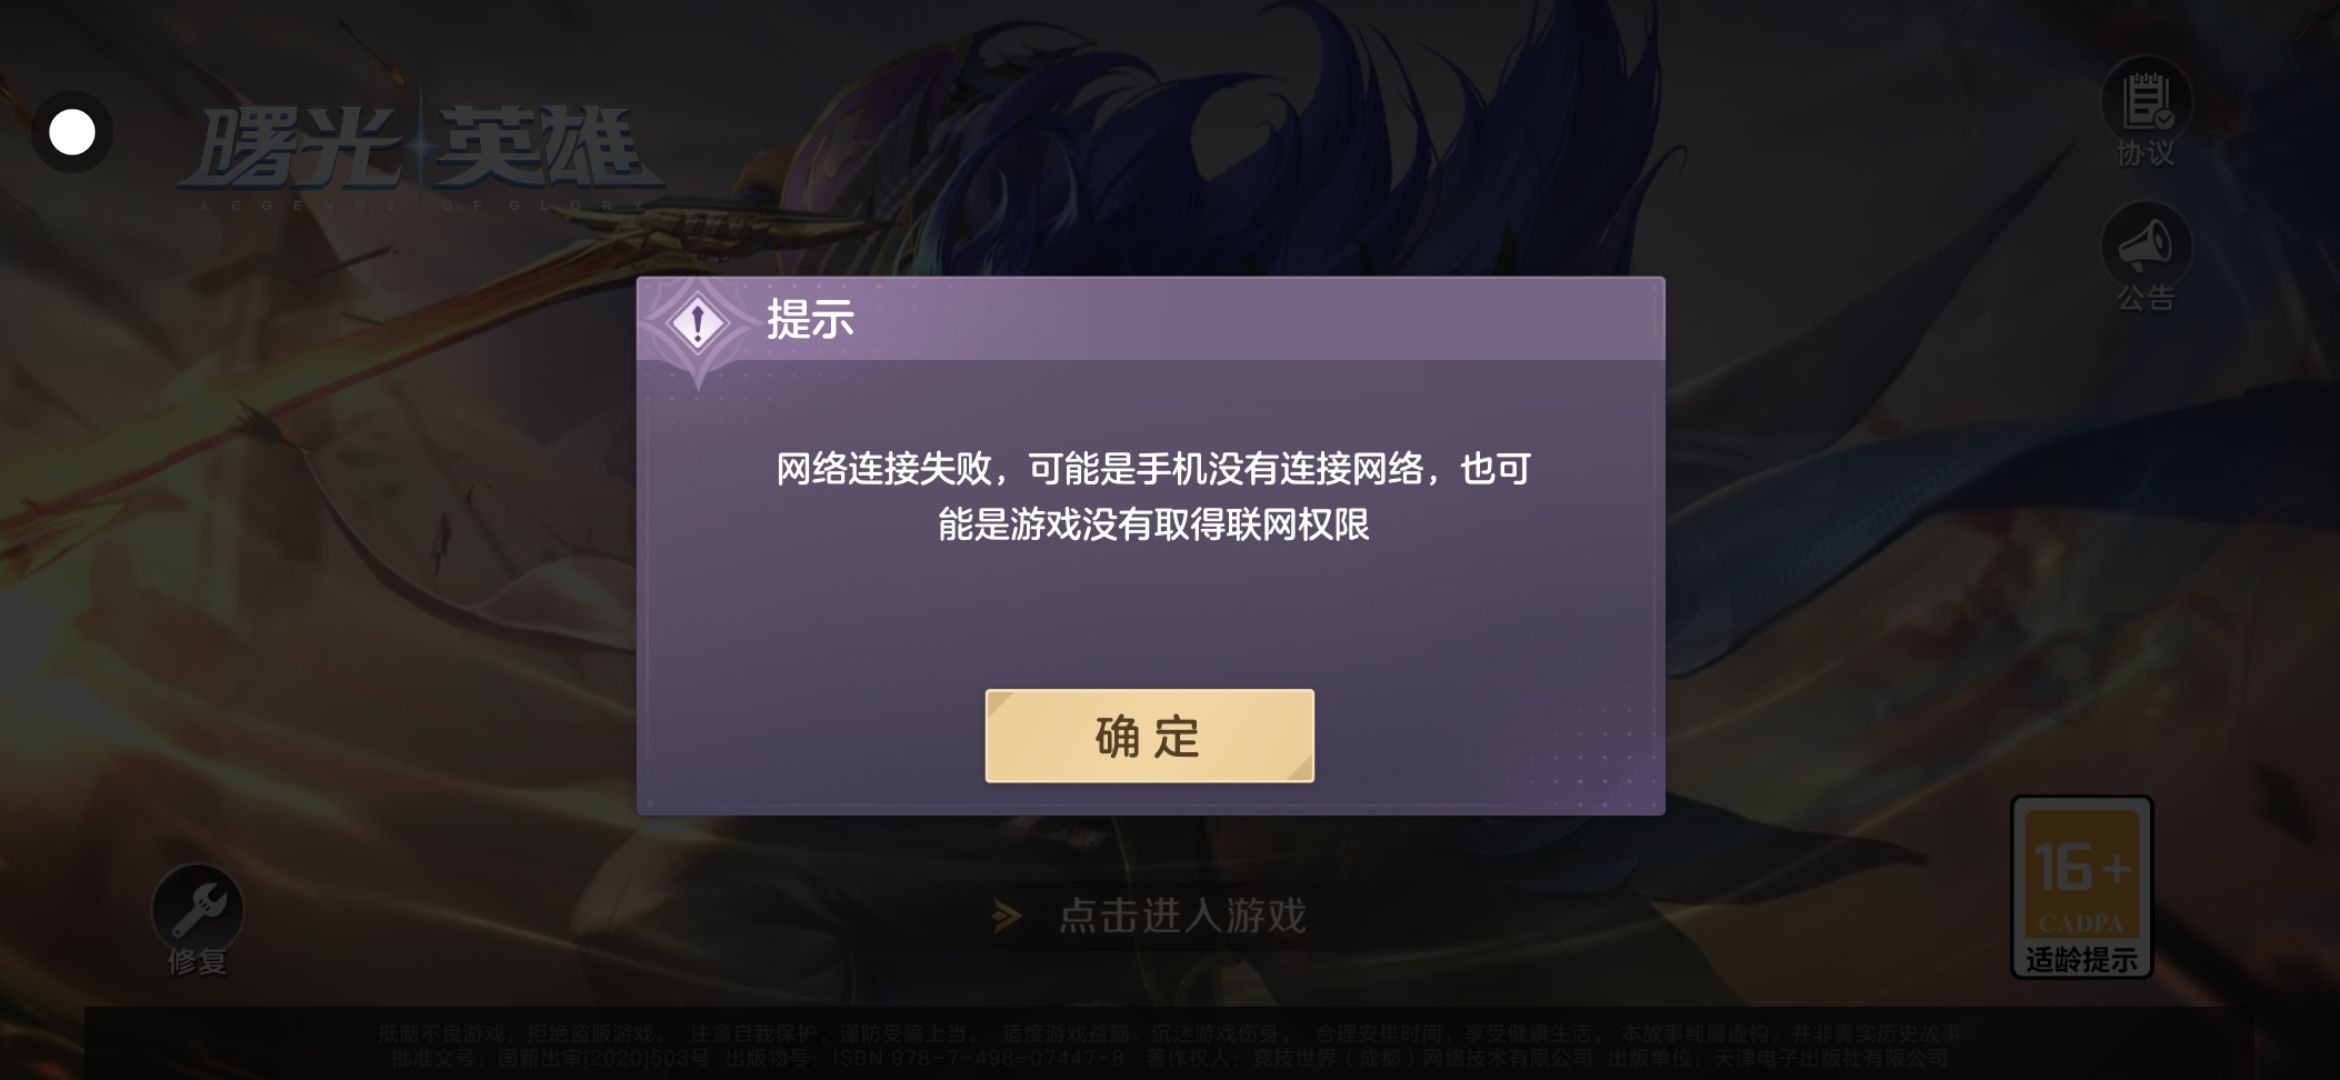
Task: Click the purple dialog header bar
Action: (x=1151, y=319)
